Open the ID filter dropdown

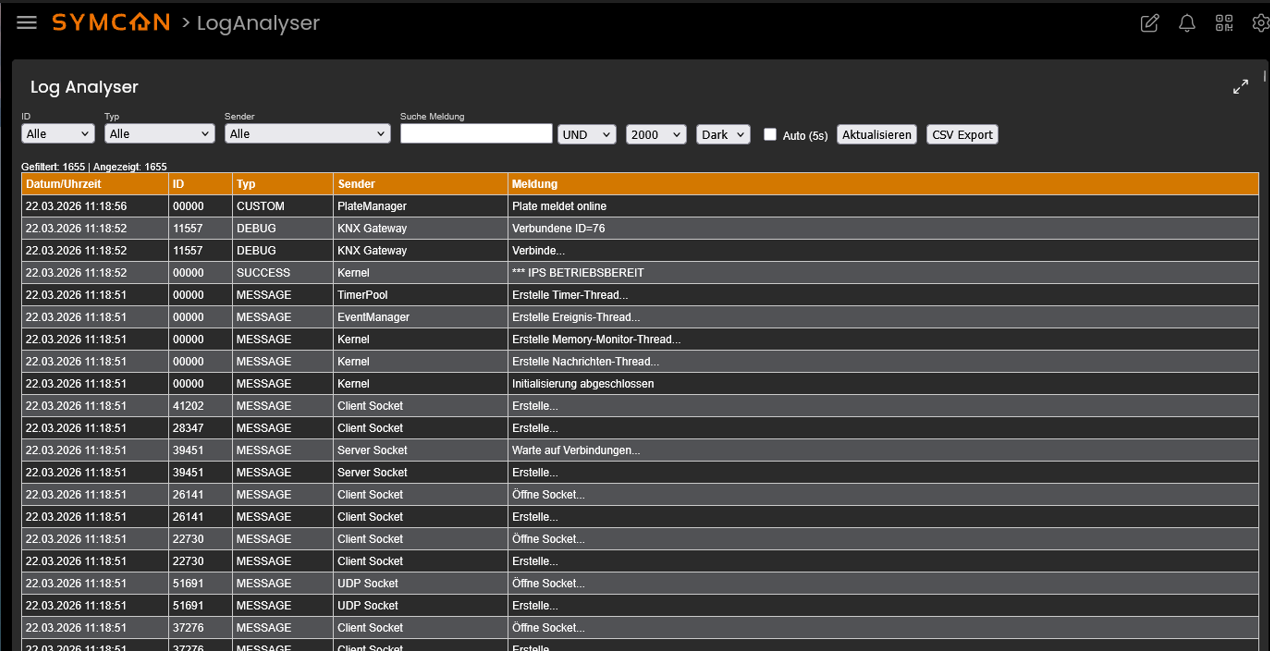[58, 134]
